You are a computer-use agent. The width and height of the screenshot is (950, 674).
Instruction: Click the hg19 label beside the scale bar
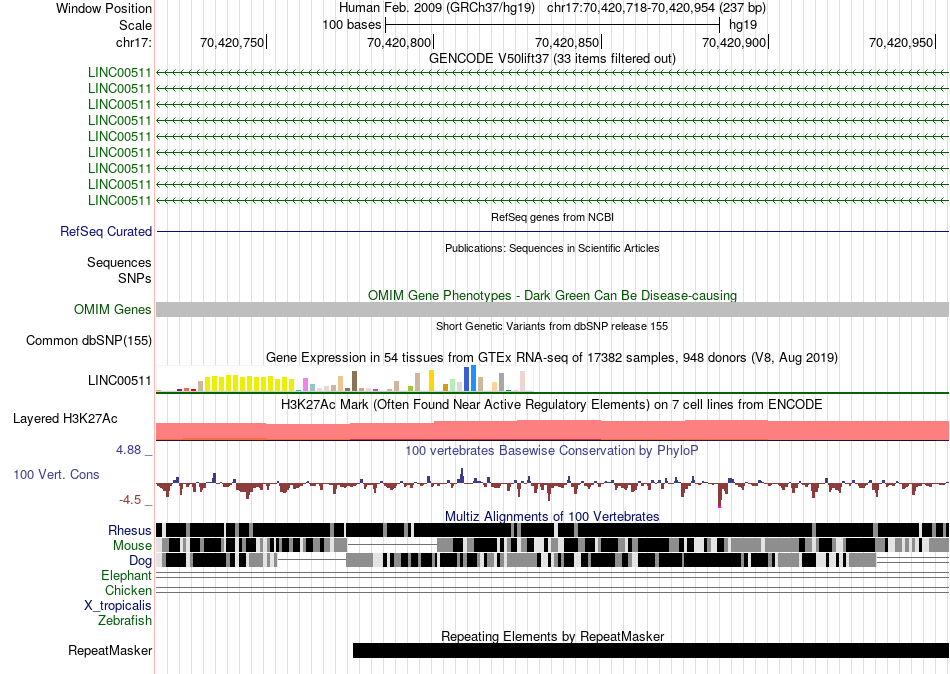(743, 25)
